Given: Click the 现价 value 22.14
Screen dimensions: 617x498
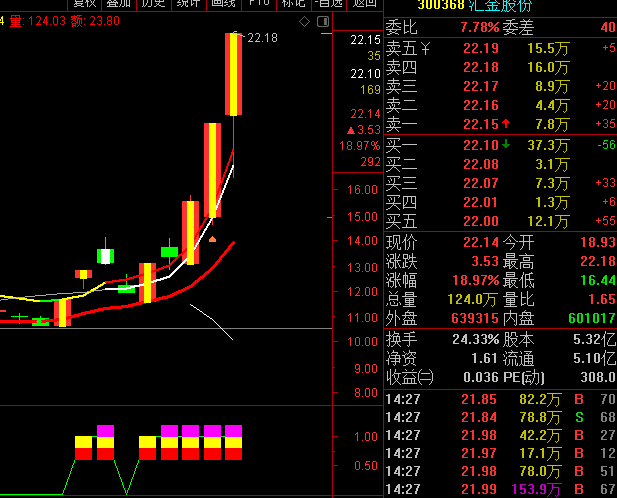Looking at the screenshot, I should (481, 242).
